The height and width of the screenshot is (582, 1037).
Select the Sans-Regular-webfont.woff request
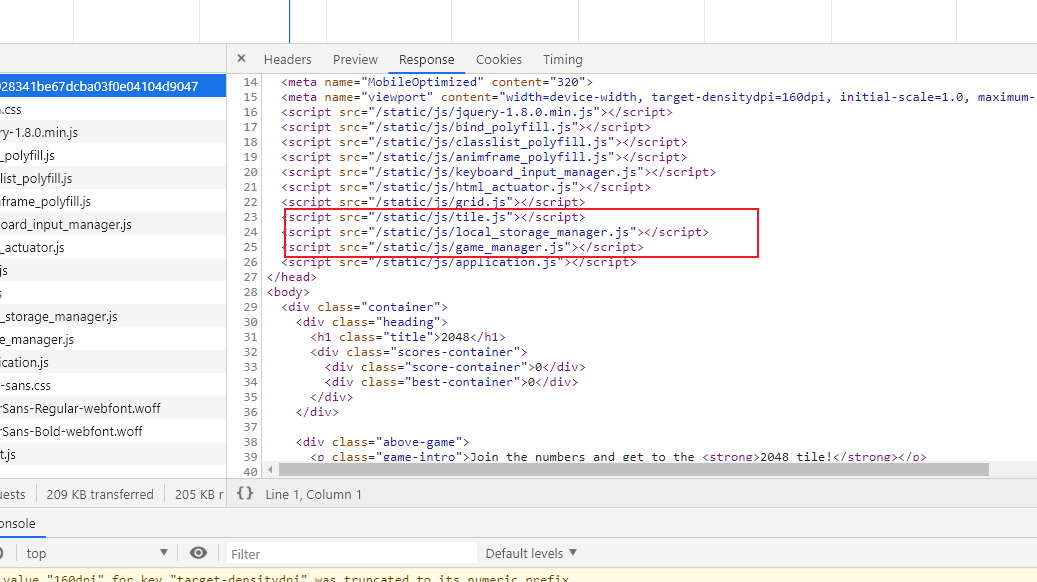coord(112,408)
